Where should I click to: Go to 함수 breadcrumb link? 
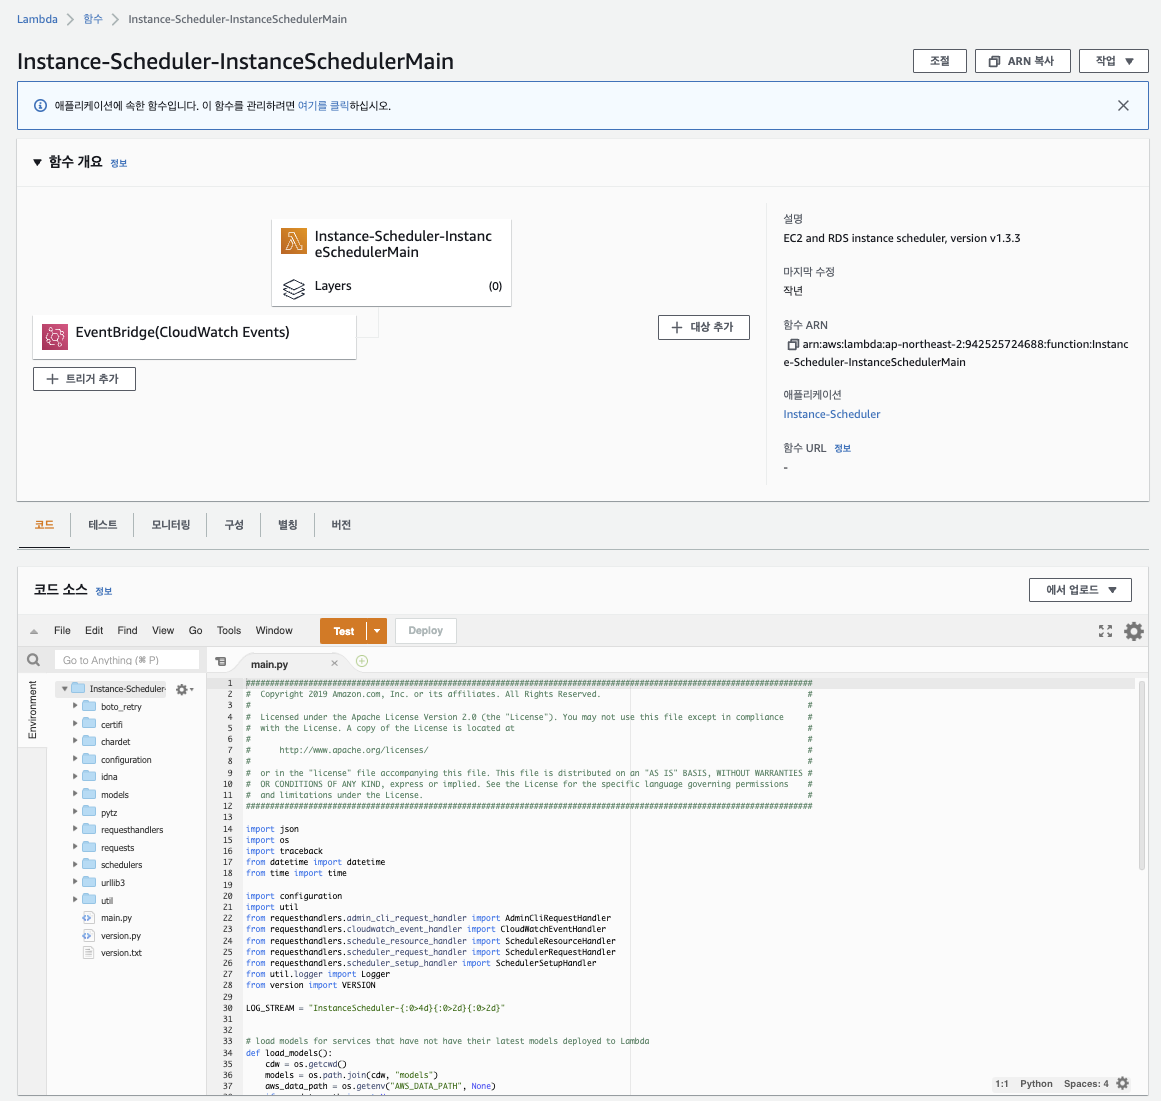tap(93, 19)
